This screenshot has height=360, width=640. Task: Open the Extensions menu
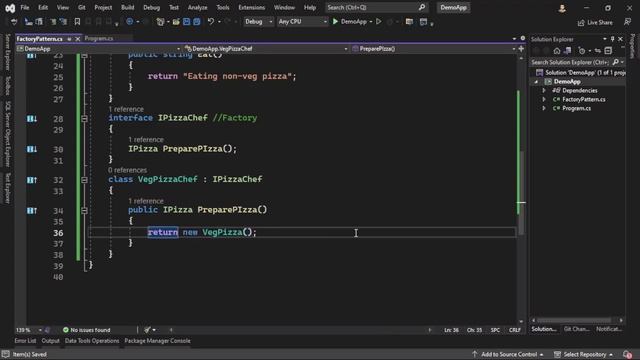pyautogui.click(x=251, y=7)
